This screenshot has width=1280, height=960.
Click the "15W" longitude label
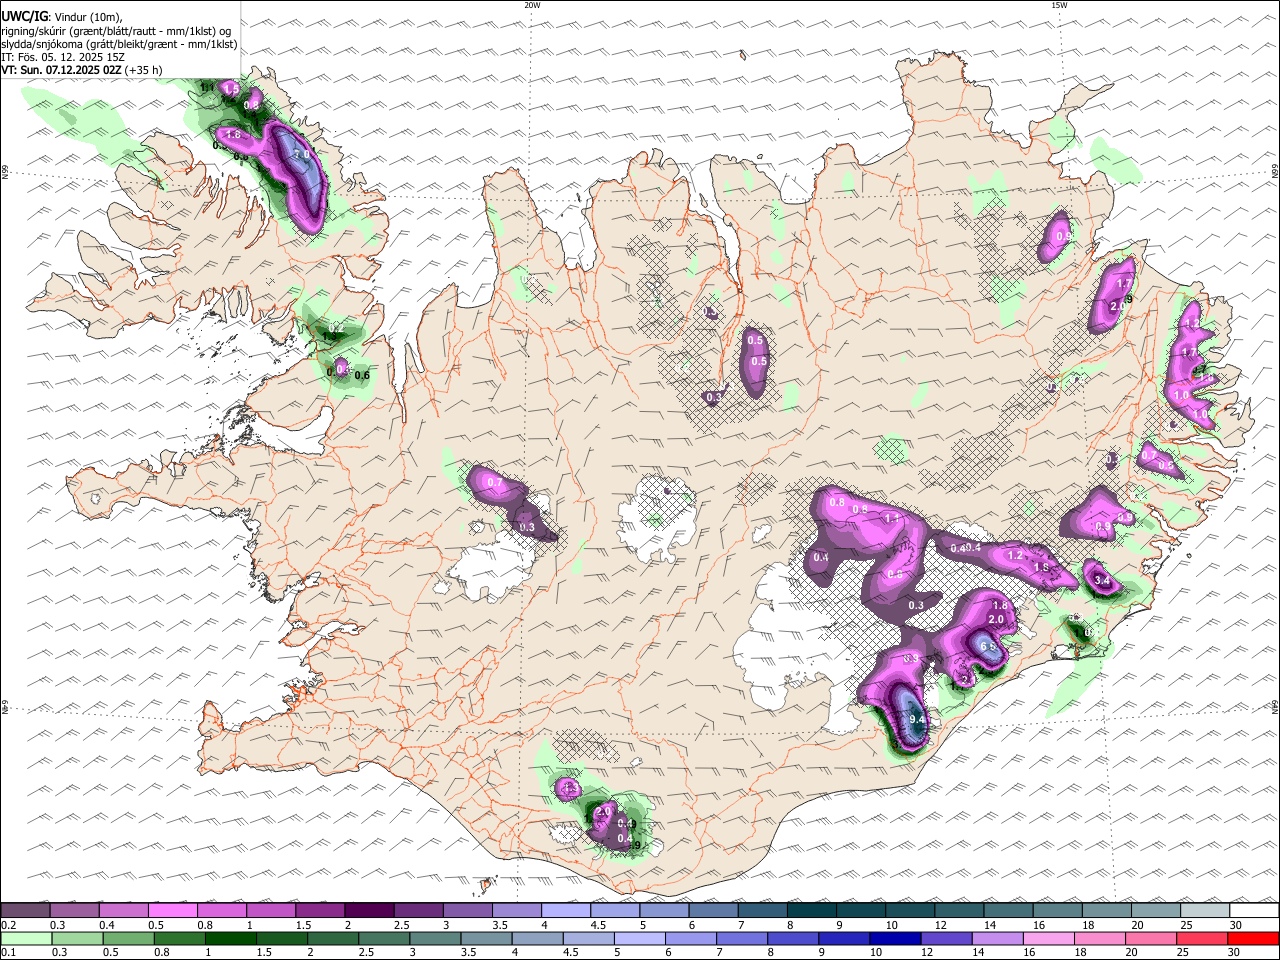(1059, 5)
